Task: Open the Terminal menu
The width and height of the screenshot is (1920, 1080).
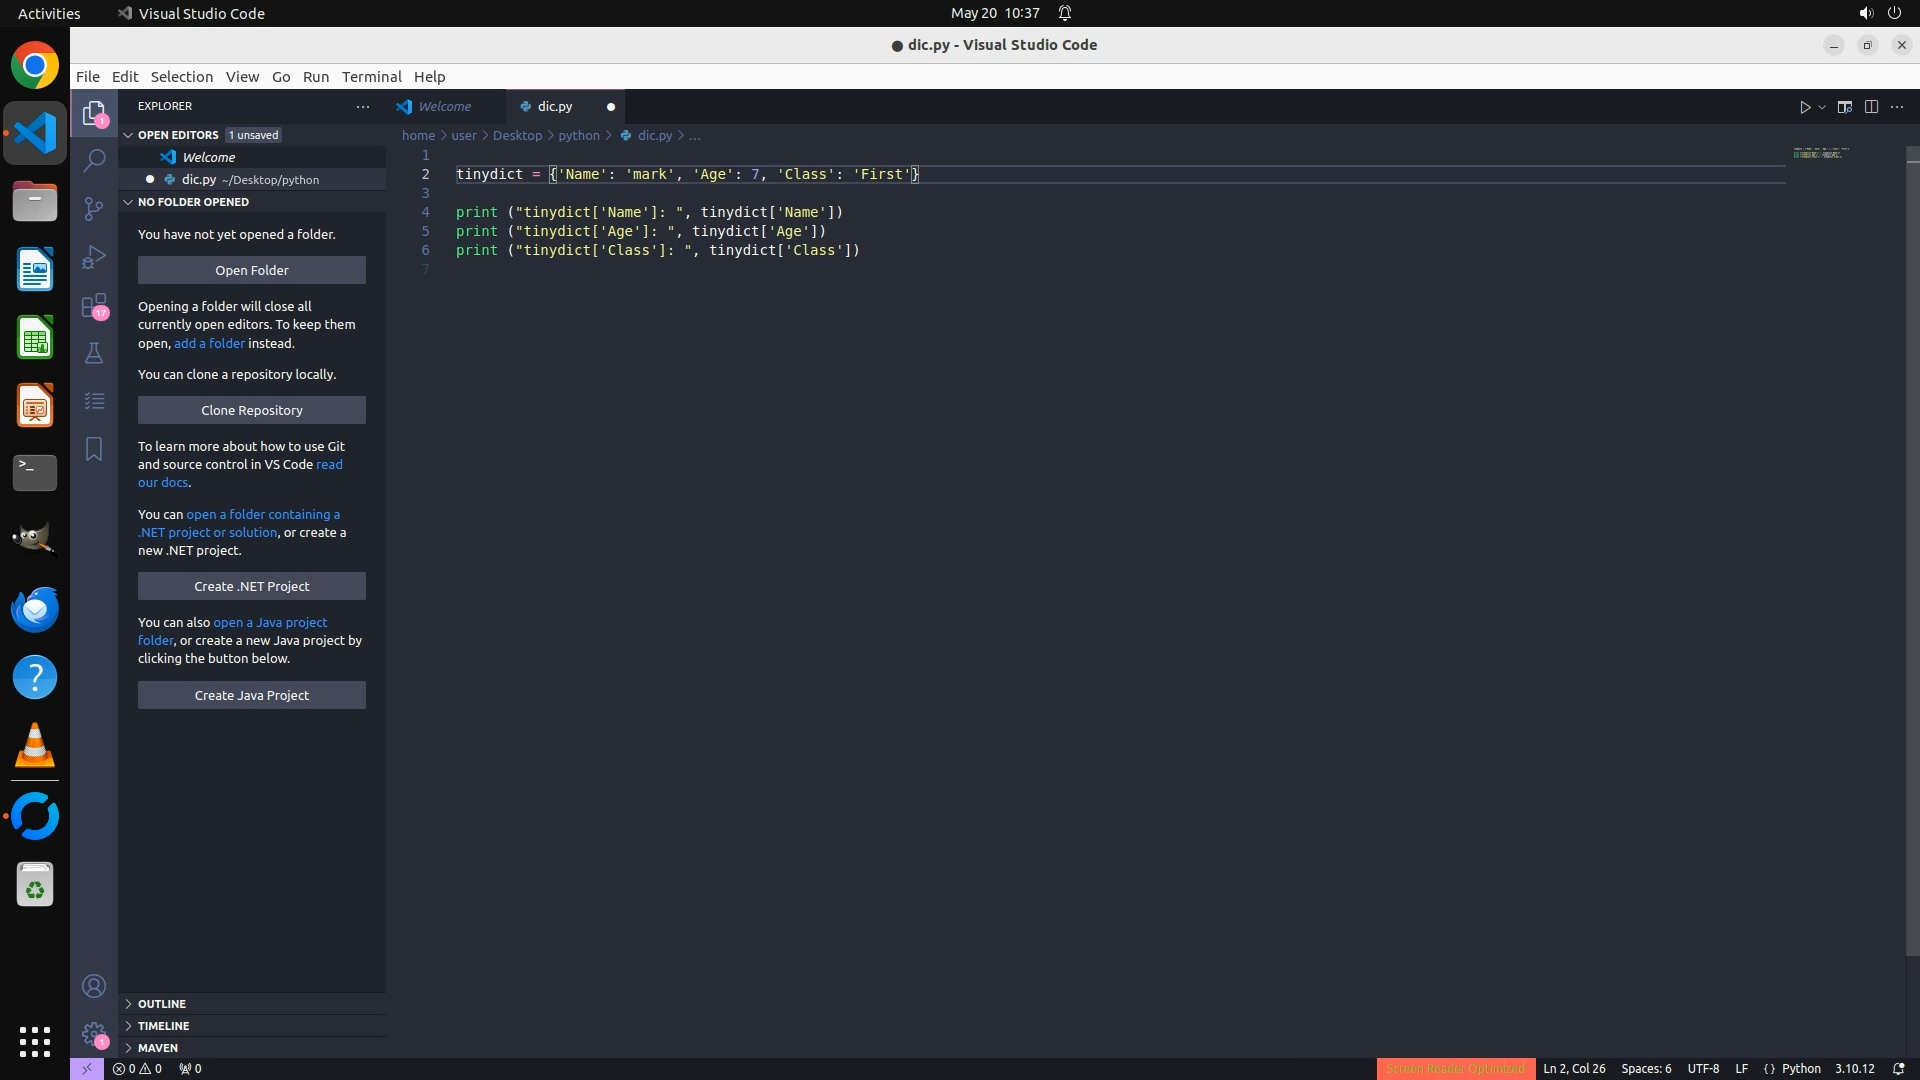Action: pos(371,77)
